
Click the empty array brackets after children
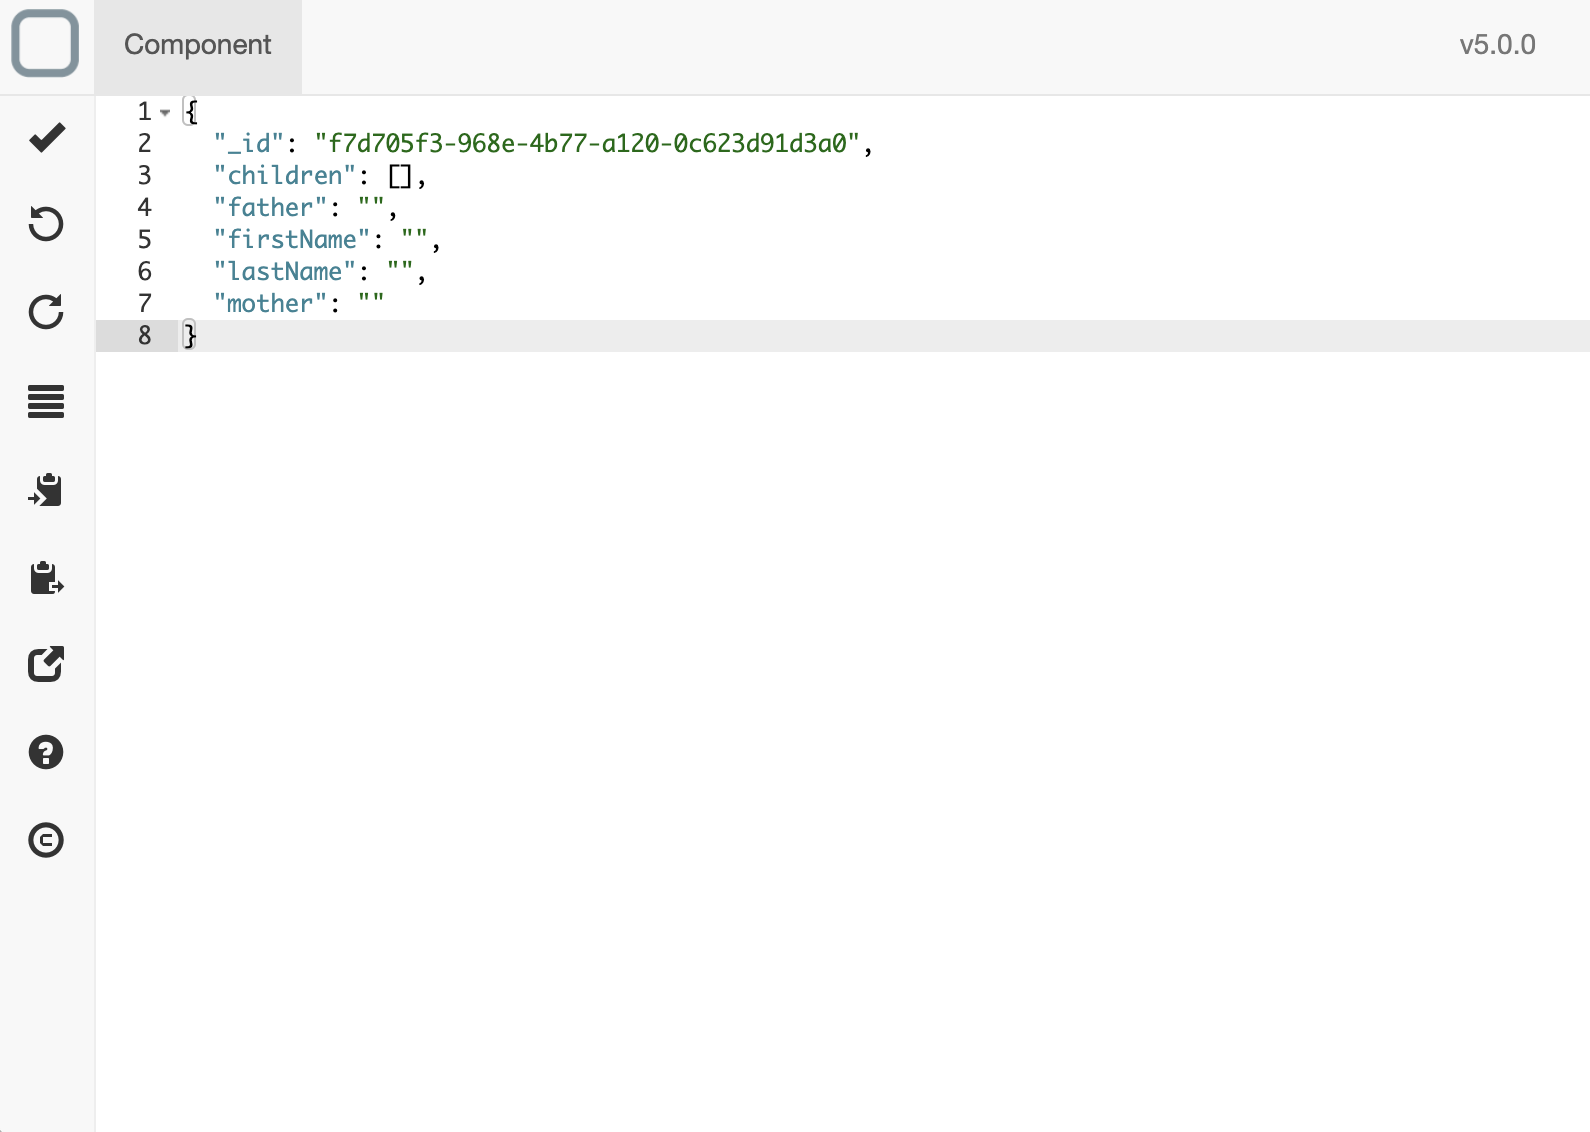click(x=400, y=177)
